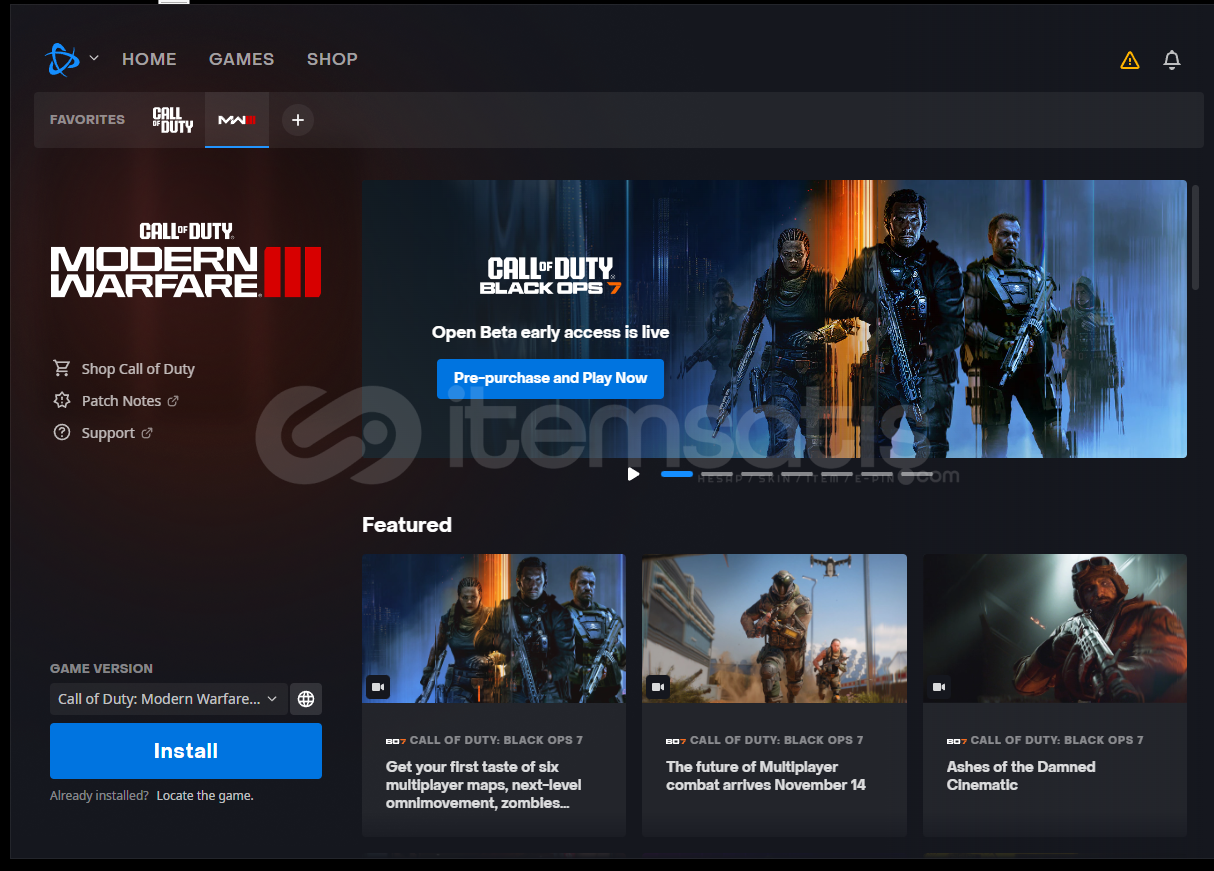1214x871 pixels.
Task: Go to the GAMES tab
Action: (241, 59)
